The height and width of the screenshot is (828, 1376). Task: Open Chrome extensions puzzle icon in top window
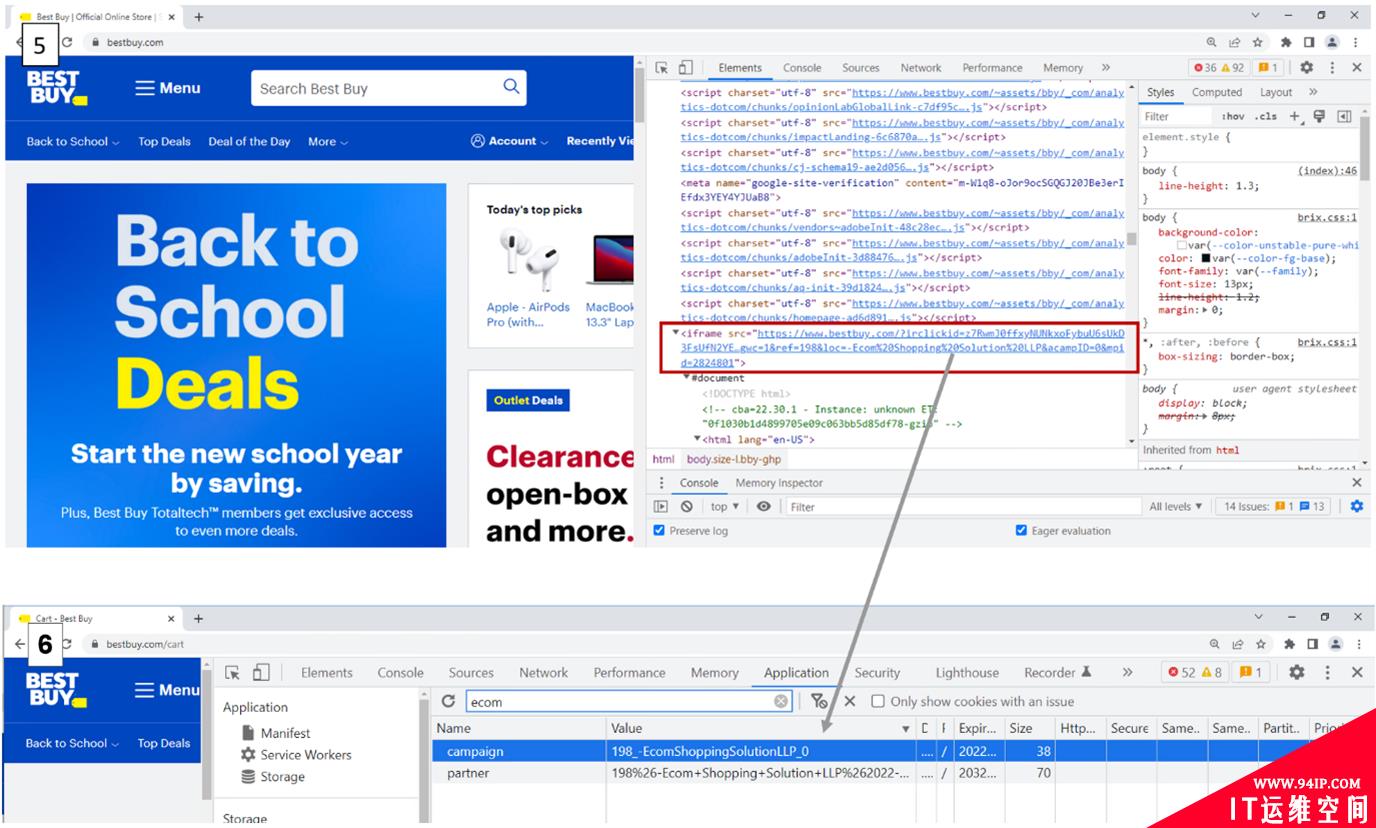coord(1288,42)
